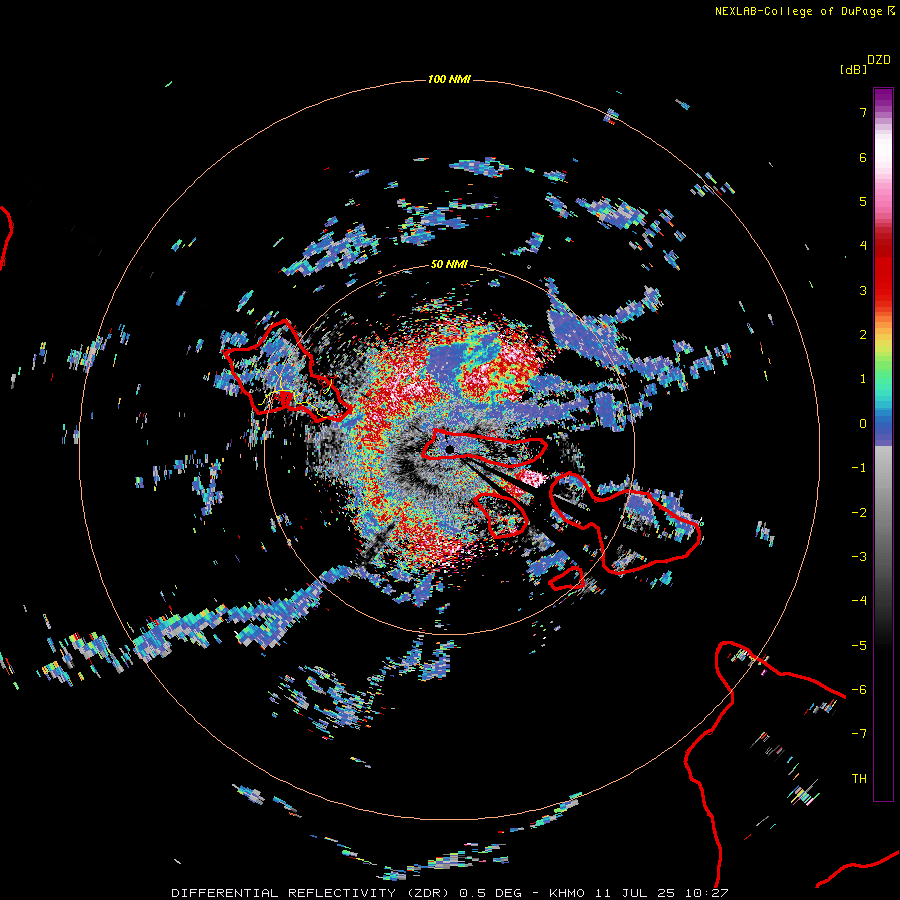Click the TH label at the scale bottom
This screenshot has width=900, height=900.
[859, 779]
